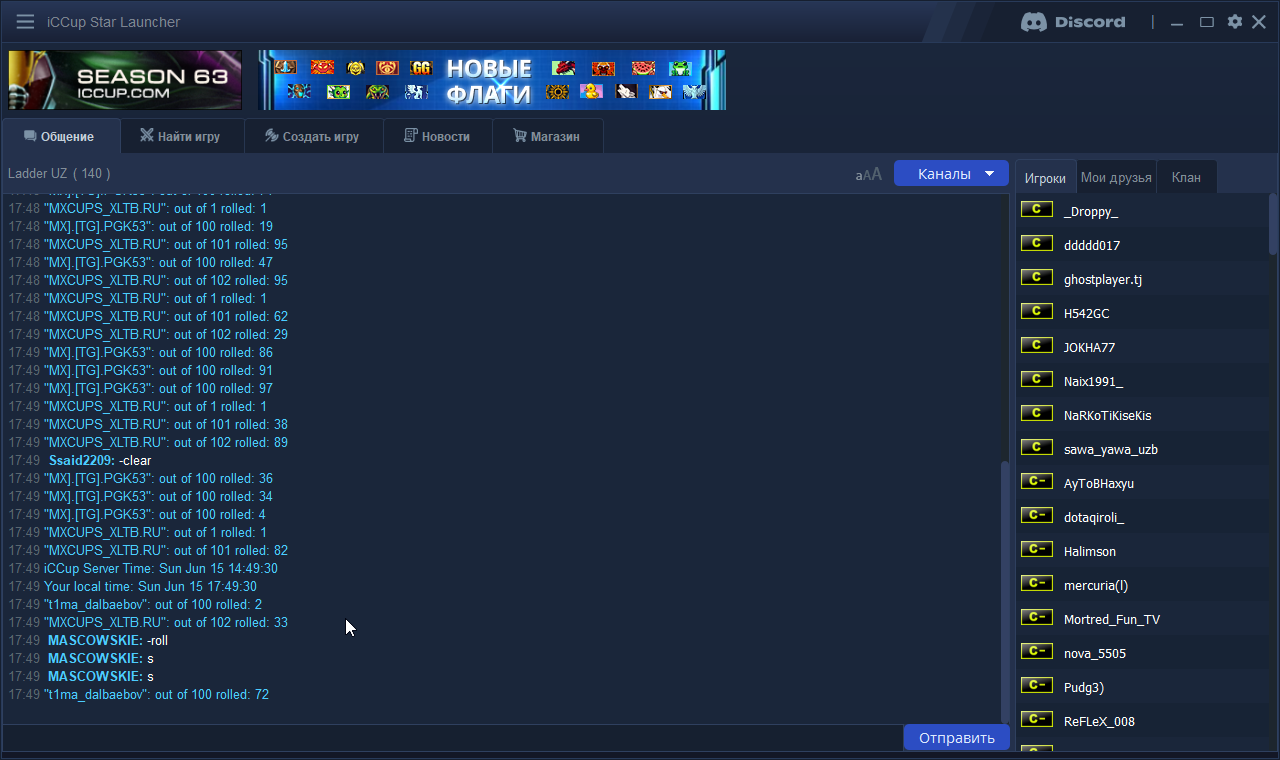Viewport: 1280px width, 760px height.
Task: Focus the chat message input field
Action: click(x=452, y=738)
